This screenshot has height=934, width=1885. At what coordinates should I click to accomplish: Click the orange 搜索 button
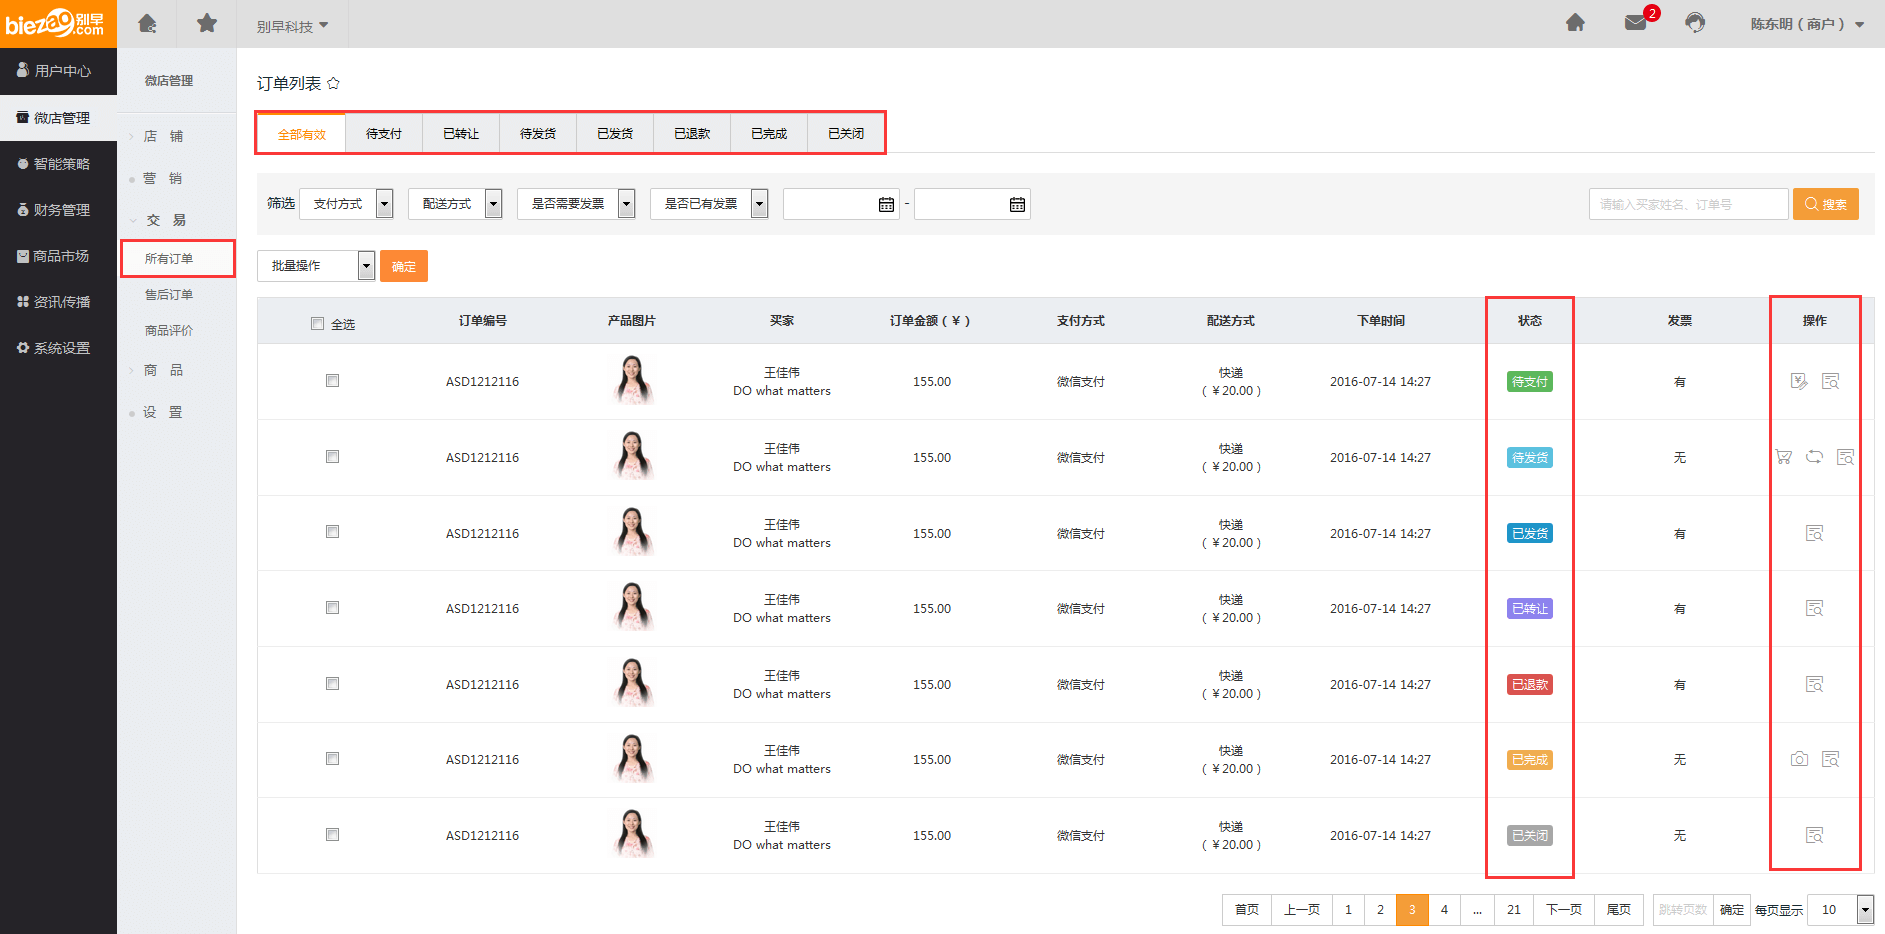[x=1826, y=204]
